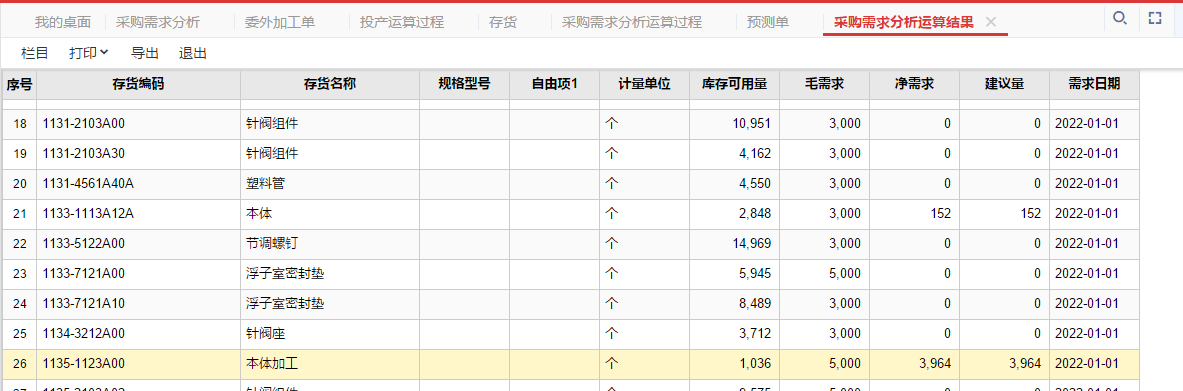Screen dimensions: 1183x391
Task: Switch to the 委外加工单 tab
Action: 280,22
